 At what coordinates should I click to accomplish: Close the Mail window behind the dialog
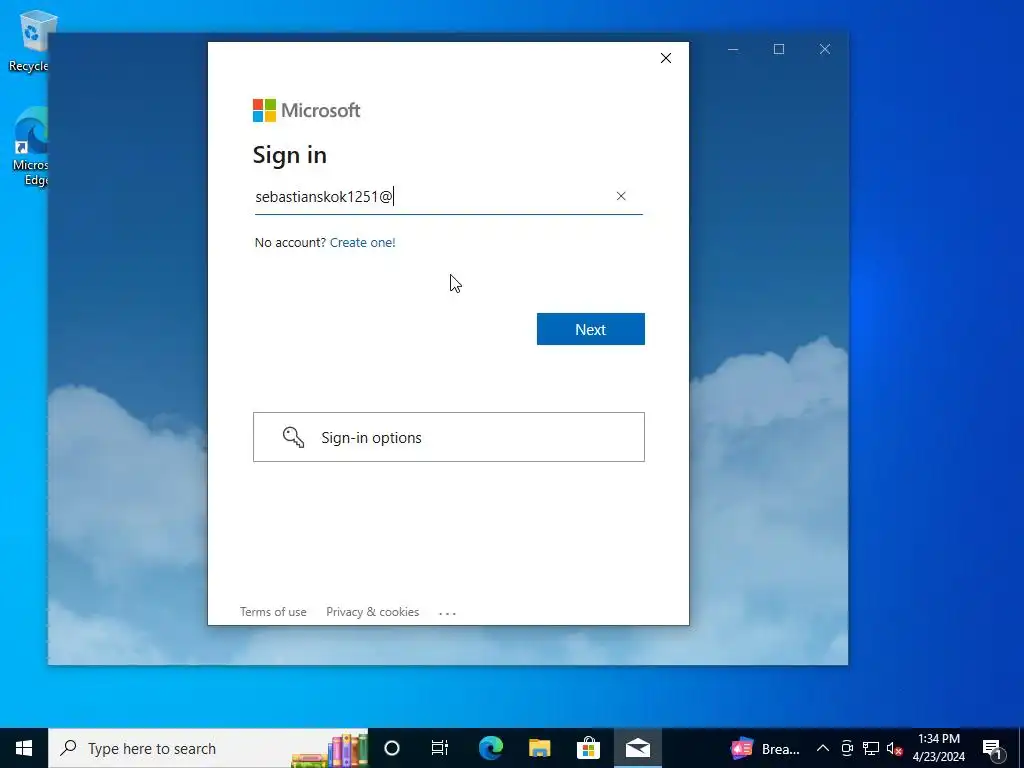coord(825,50)
